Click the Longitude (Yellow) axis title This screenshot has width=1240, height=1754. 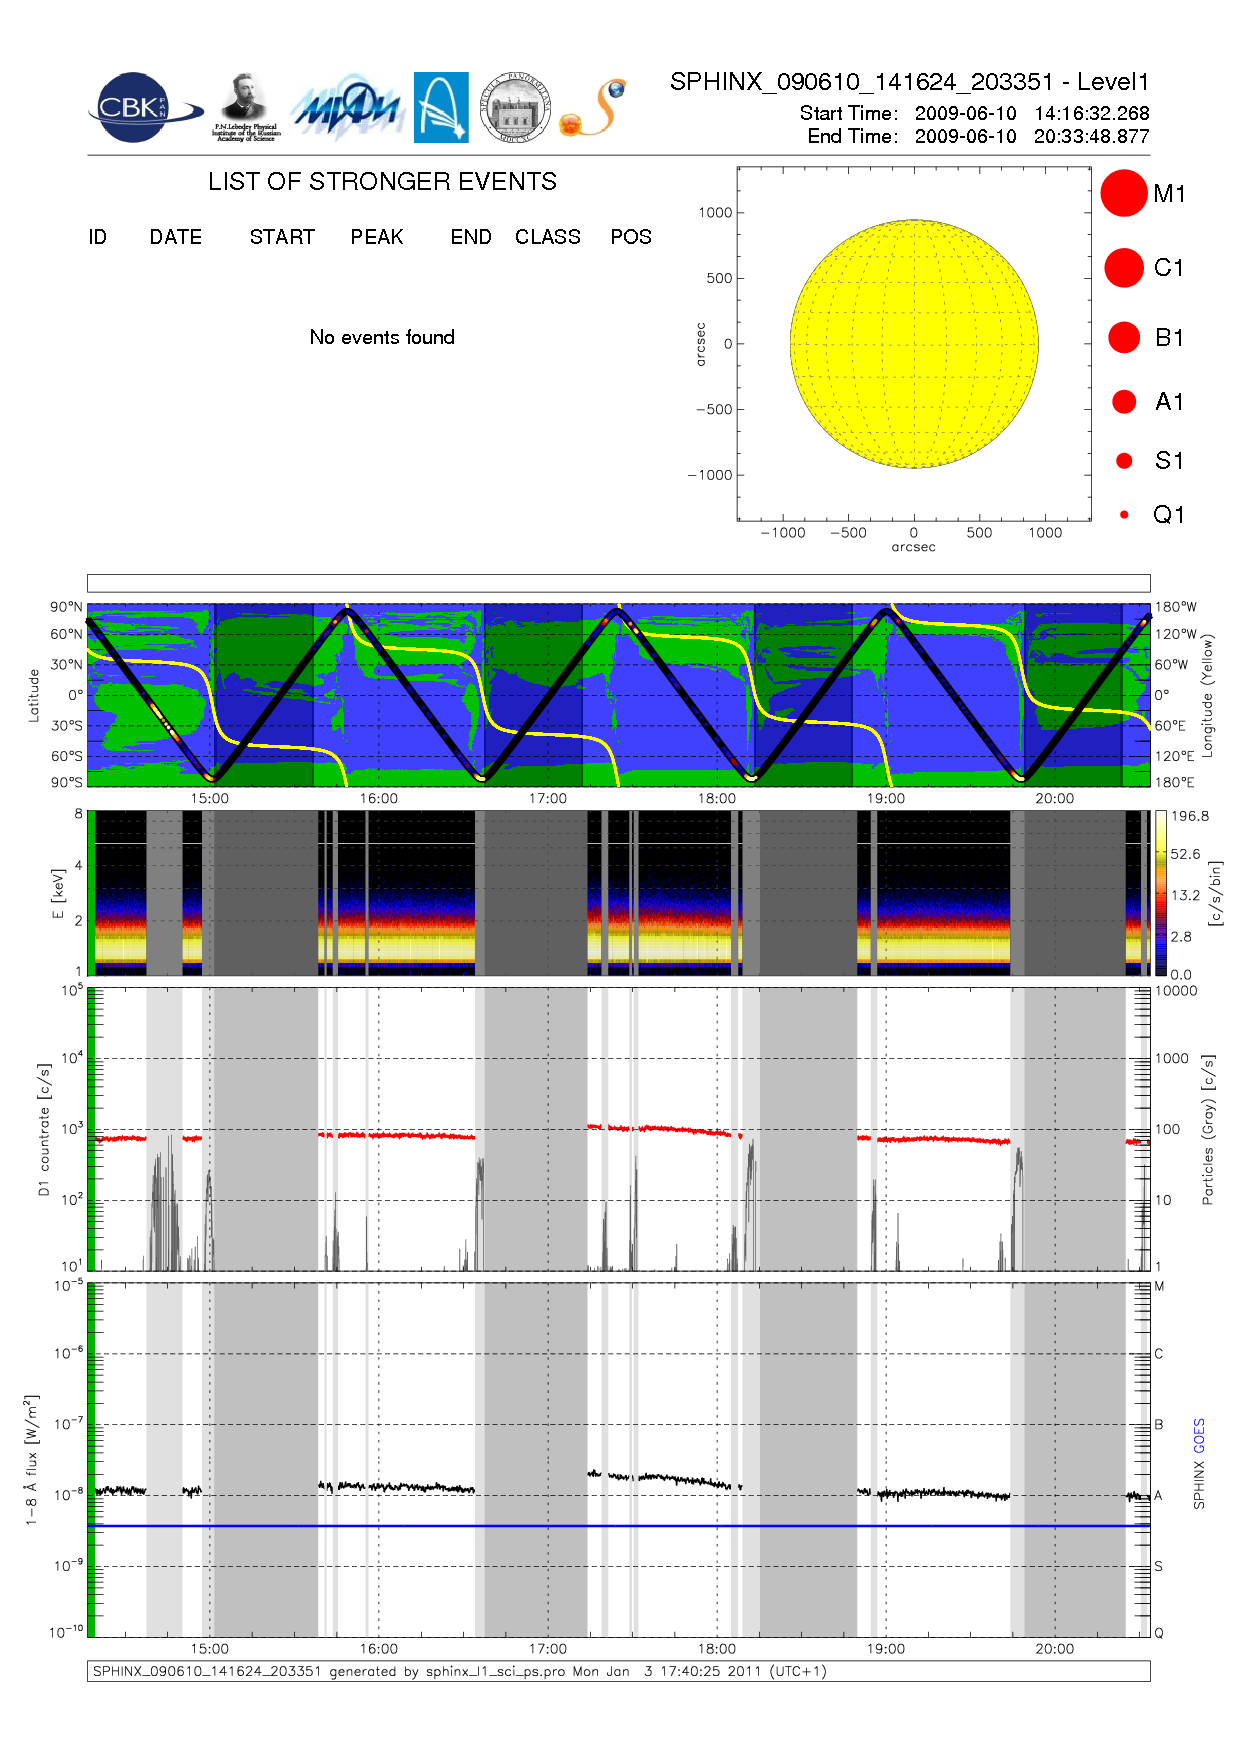point(1207,695)
